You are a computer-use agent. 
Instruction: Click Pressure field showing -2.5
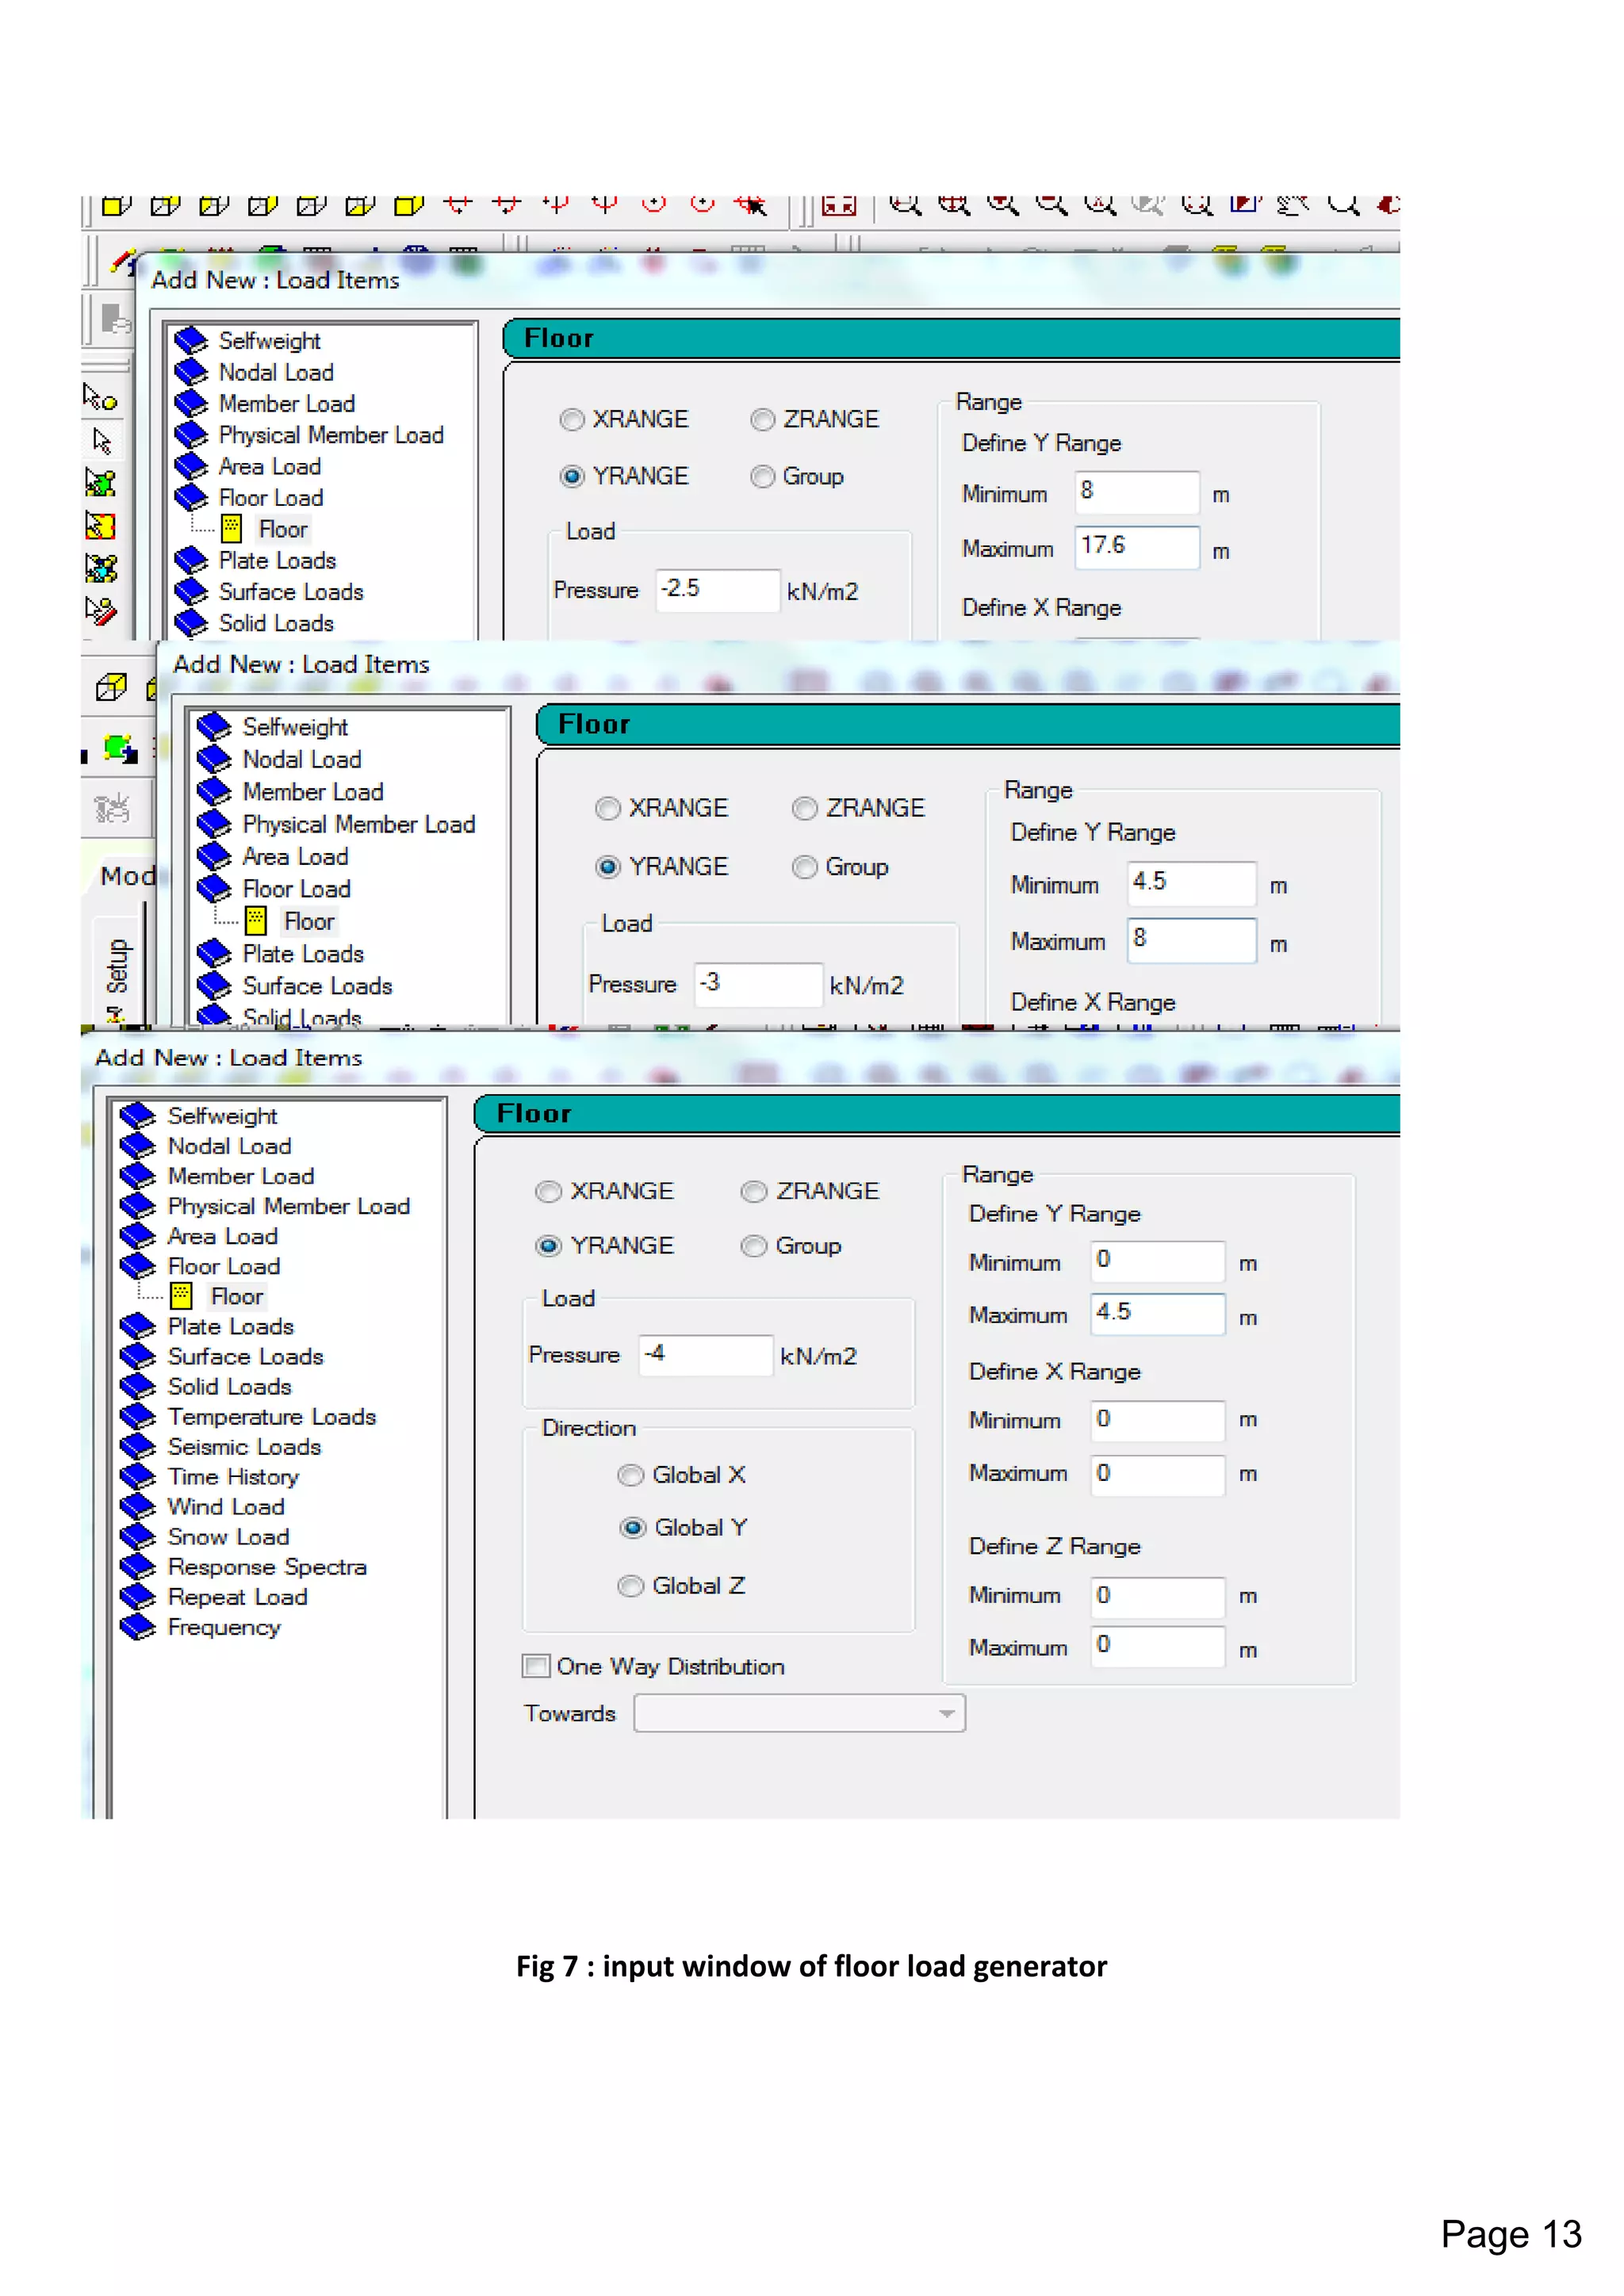(x=718, y=590)
